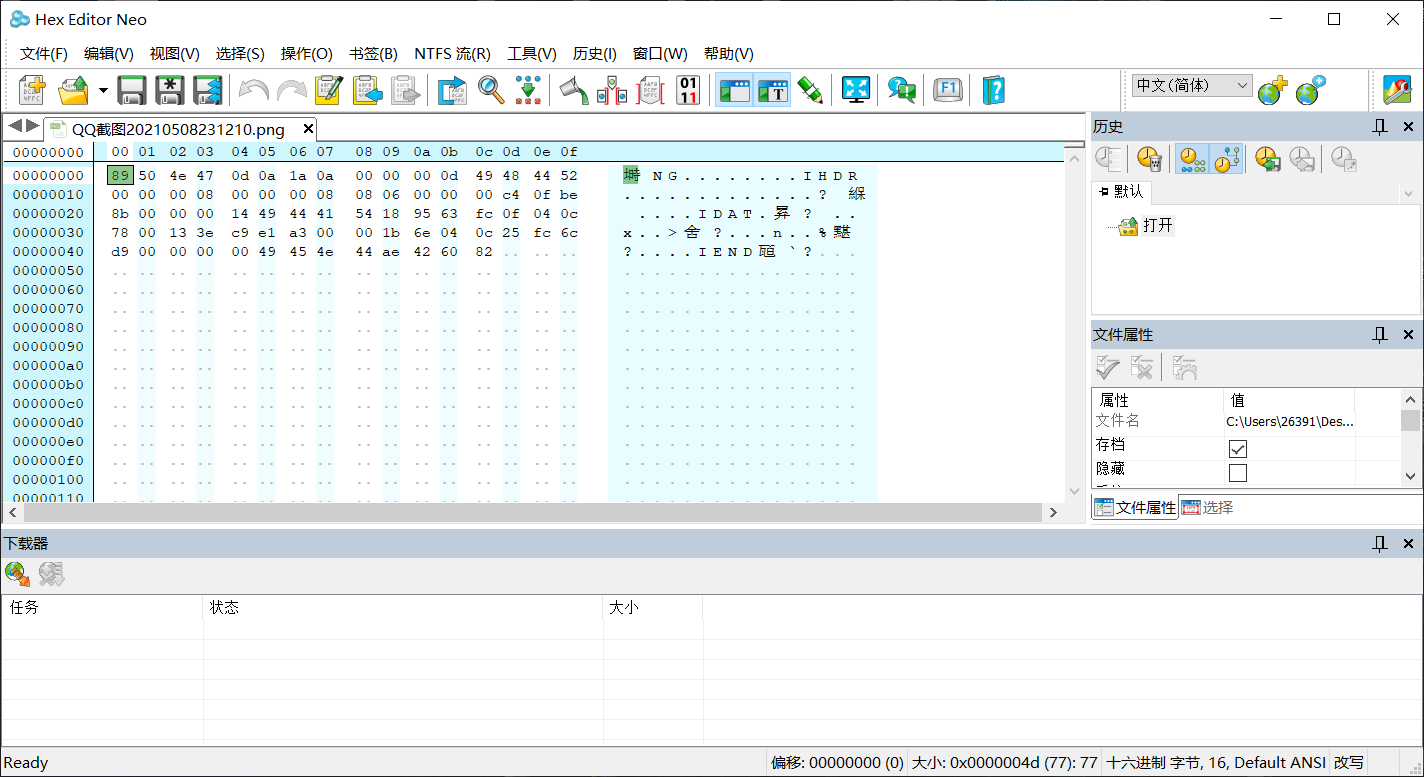Image resolution: width=1424 pixels, height=777 pixels.
Task: Select hex byte 89 at offset 00000000
Action: pyautogui.click(x=120, y=176)
